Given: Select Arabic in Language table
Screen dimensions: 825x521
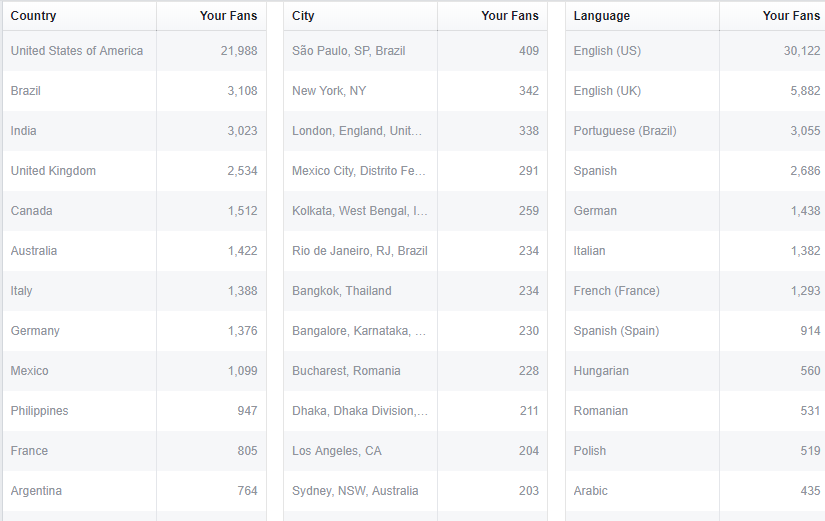Looking at the screenshot, I should click(590, 491).
